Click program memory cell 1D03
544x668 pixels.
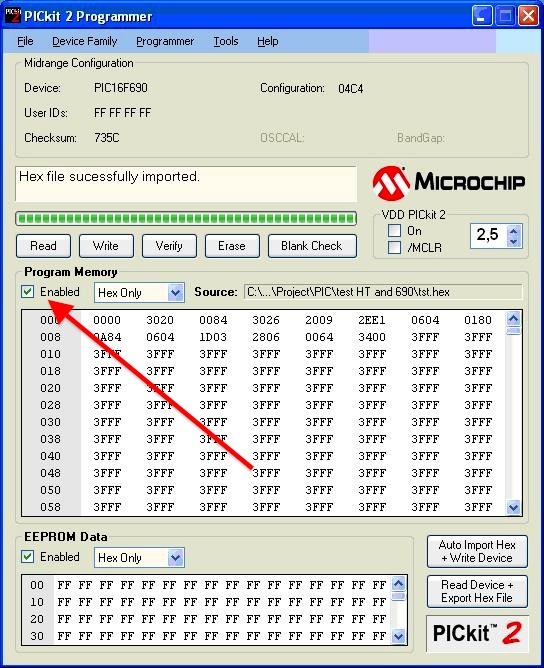coord(213,337)
